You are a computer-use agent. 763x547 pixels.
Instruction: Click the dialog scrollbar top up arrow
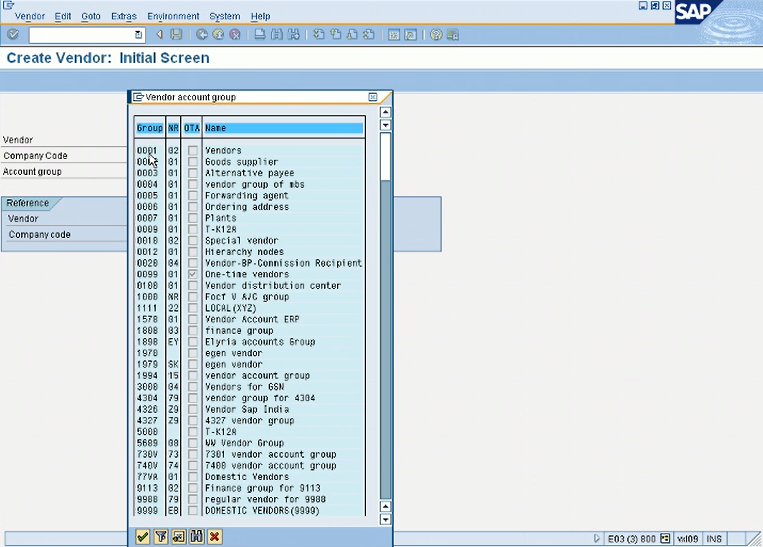pos(385,112)
